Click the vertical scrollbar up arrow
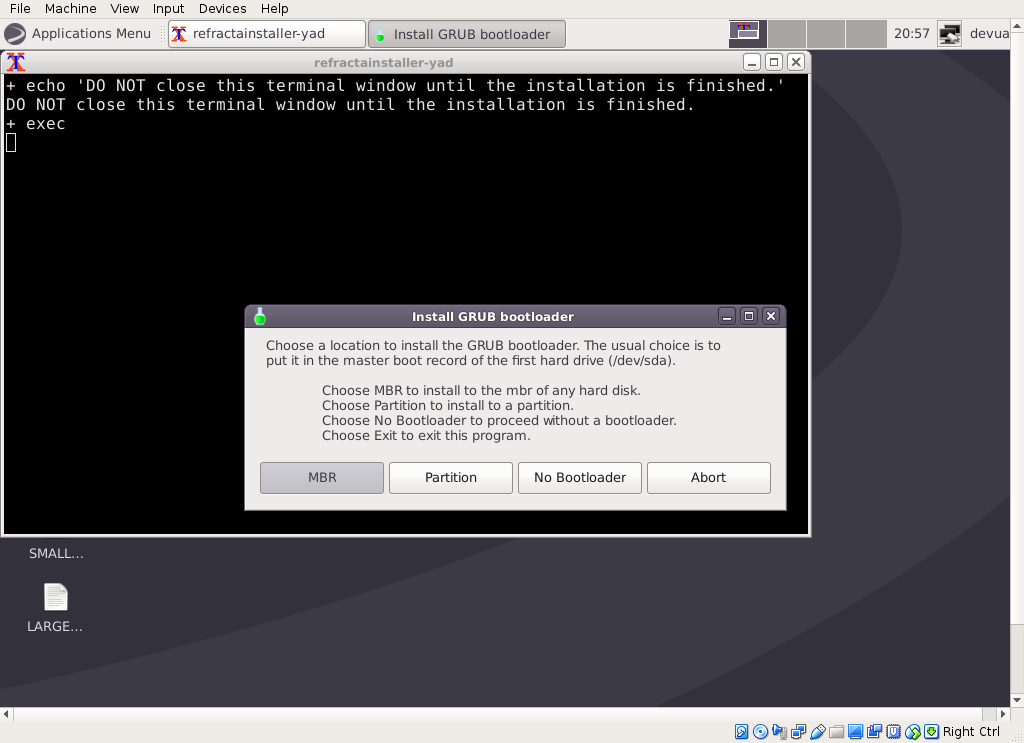This screenshot has height=743, width=1024. (1017, 26)
